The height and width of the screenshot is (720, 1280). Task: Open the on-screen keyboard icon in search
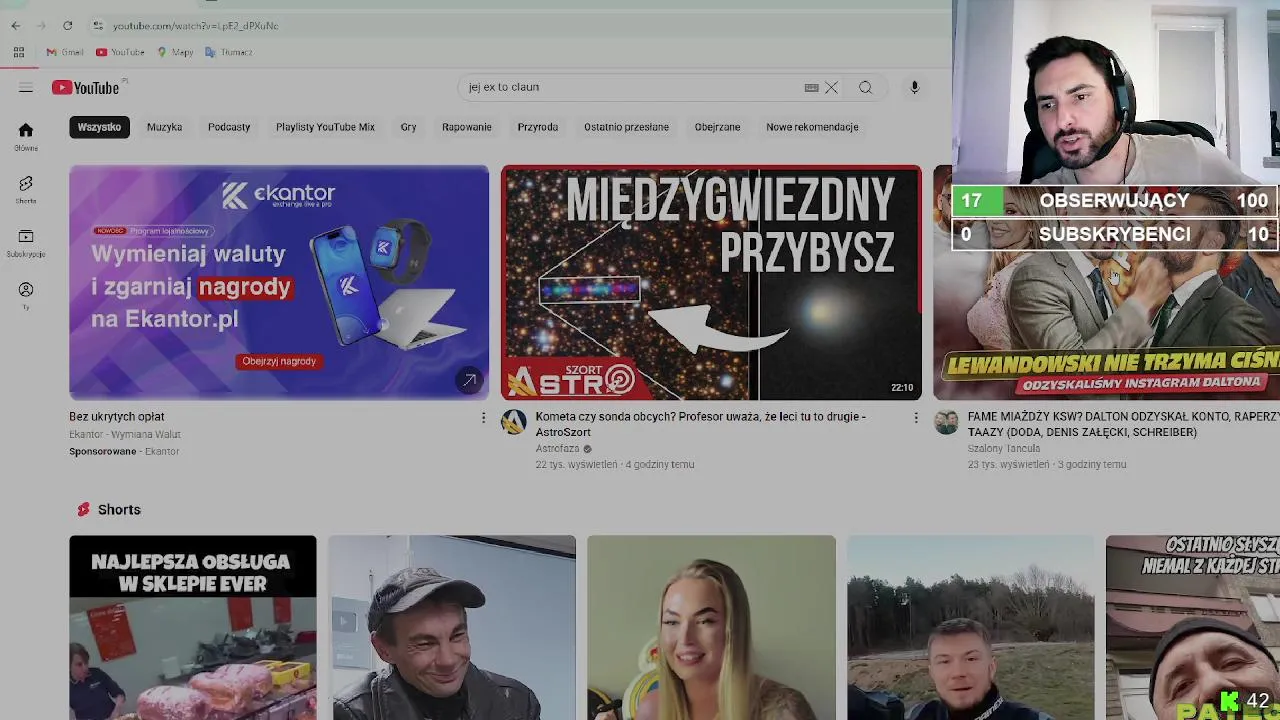pyautogui.click(x=812, y=88)
